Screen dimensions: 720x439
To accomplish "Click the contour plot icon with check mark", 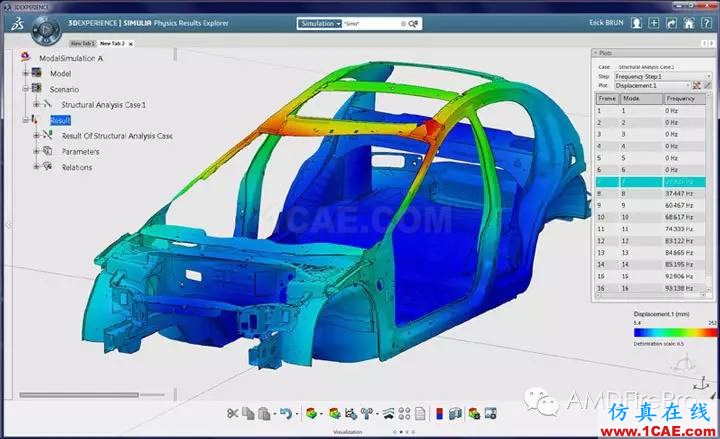I will [x=335, y=414].
